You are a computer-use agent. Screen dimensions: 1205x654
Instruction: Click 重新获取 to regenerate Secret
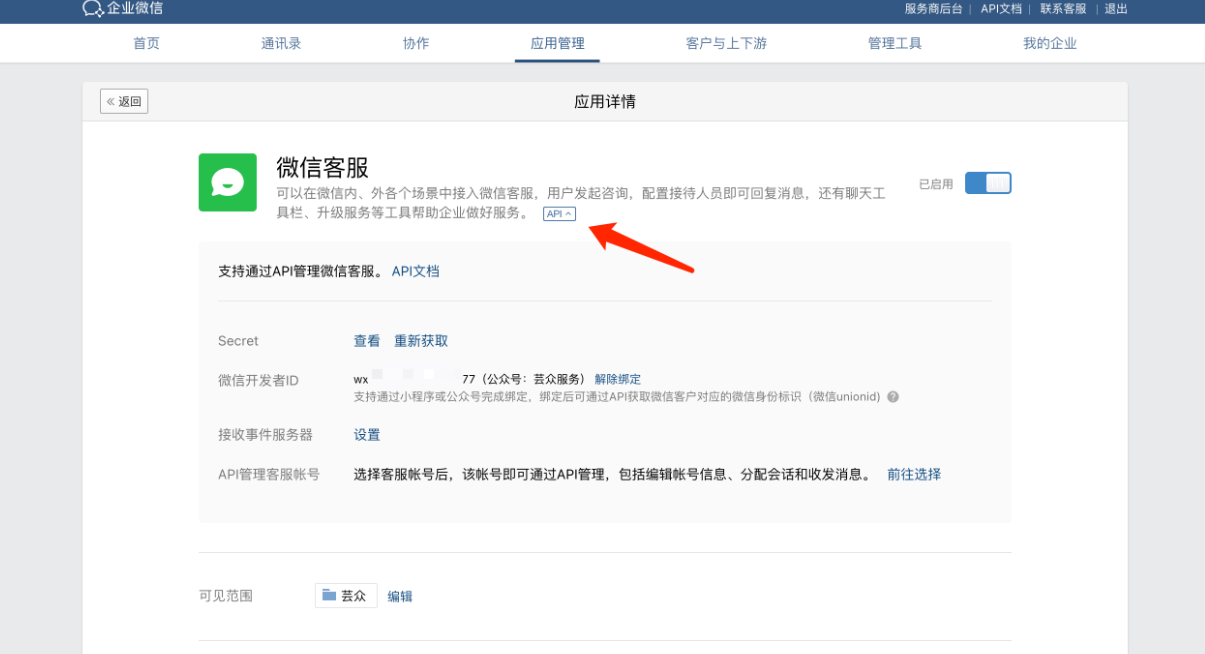point(420,341)
